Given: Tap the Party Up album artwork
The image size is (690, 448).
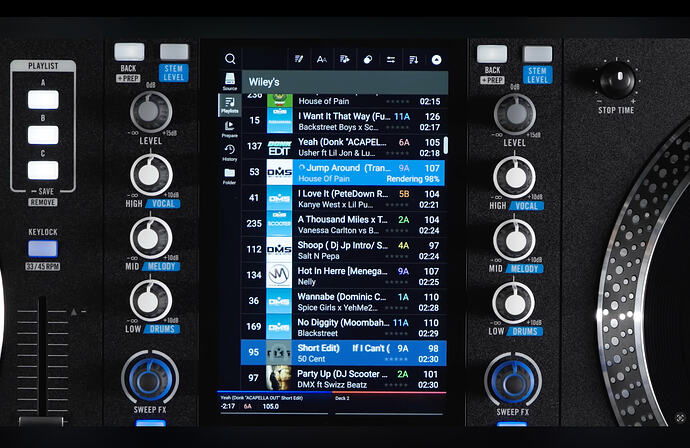Looking at the screenshot, I should coord(279,379).
